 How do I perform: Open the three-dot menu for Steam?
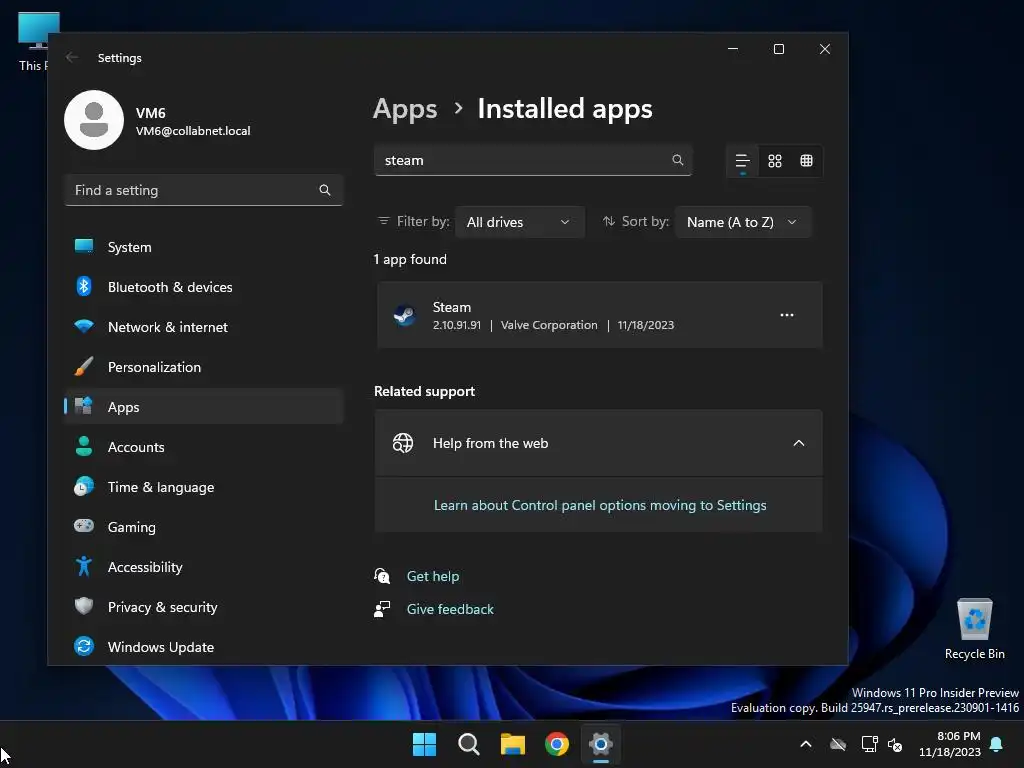(787, 315)
